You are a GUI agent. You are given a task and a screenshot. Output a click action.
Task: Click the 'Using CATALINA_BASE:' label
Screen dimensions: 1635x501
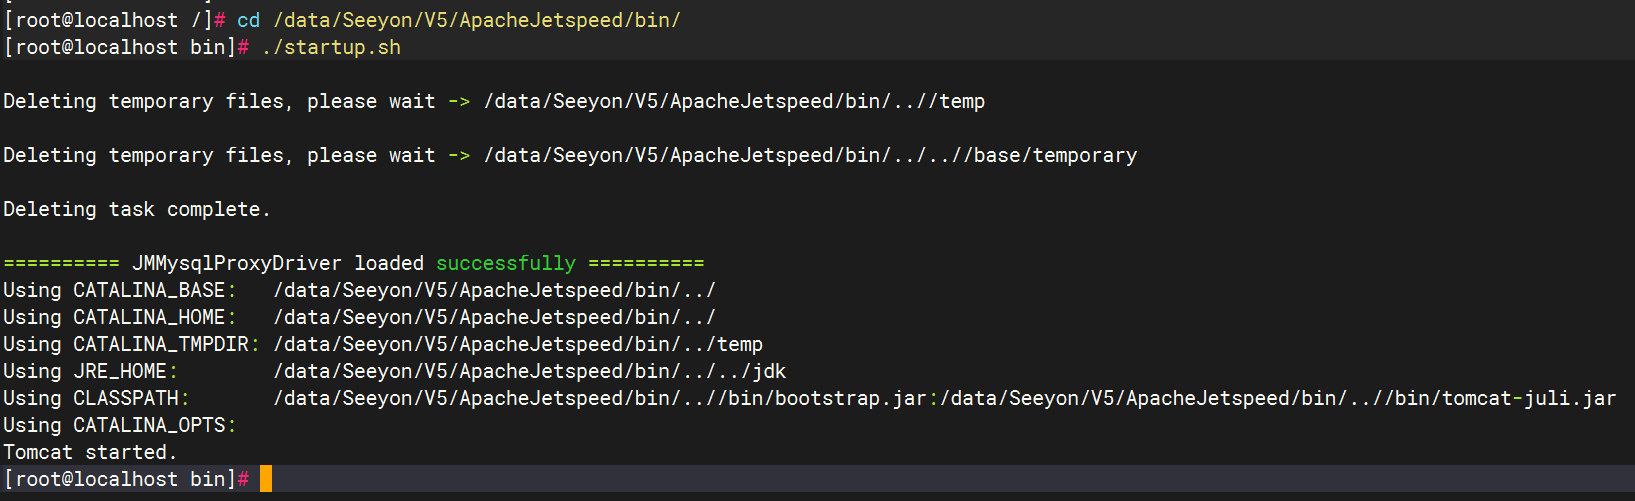[120, 290]
